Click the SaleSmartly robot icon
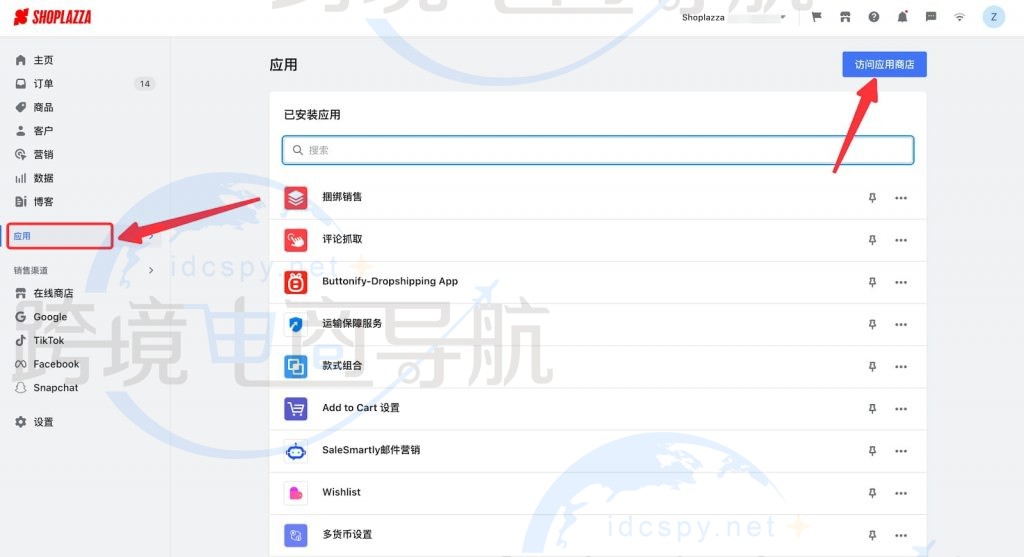Image resolution: width=1024 pixels, height=557 pixels. 296,451
